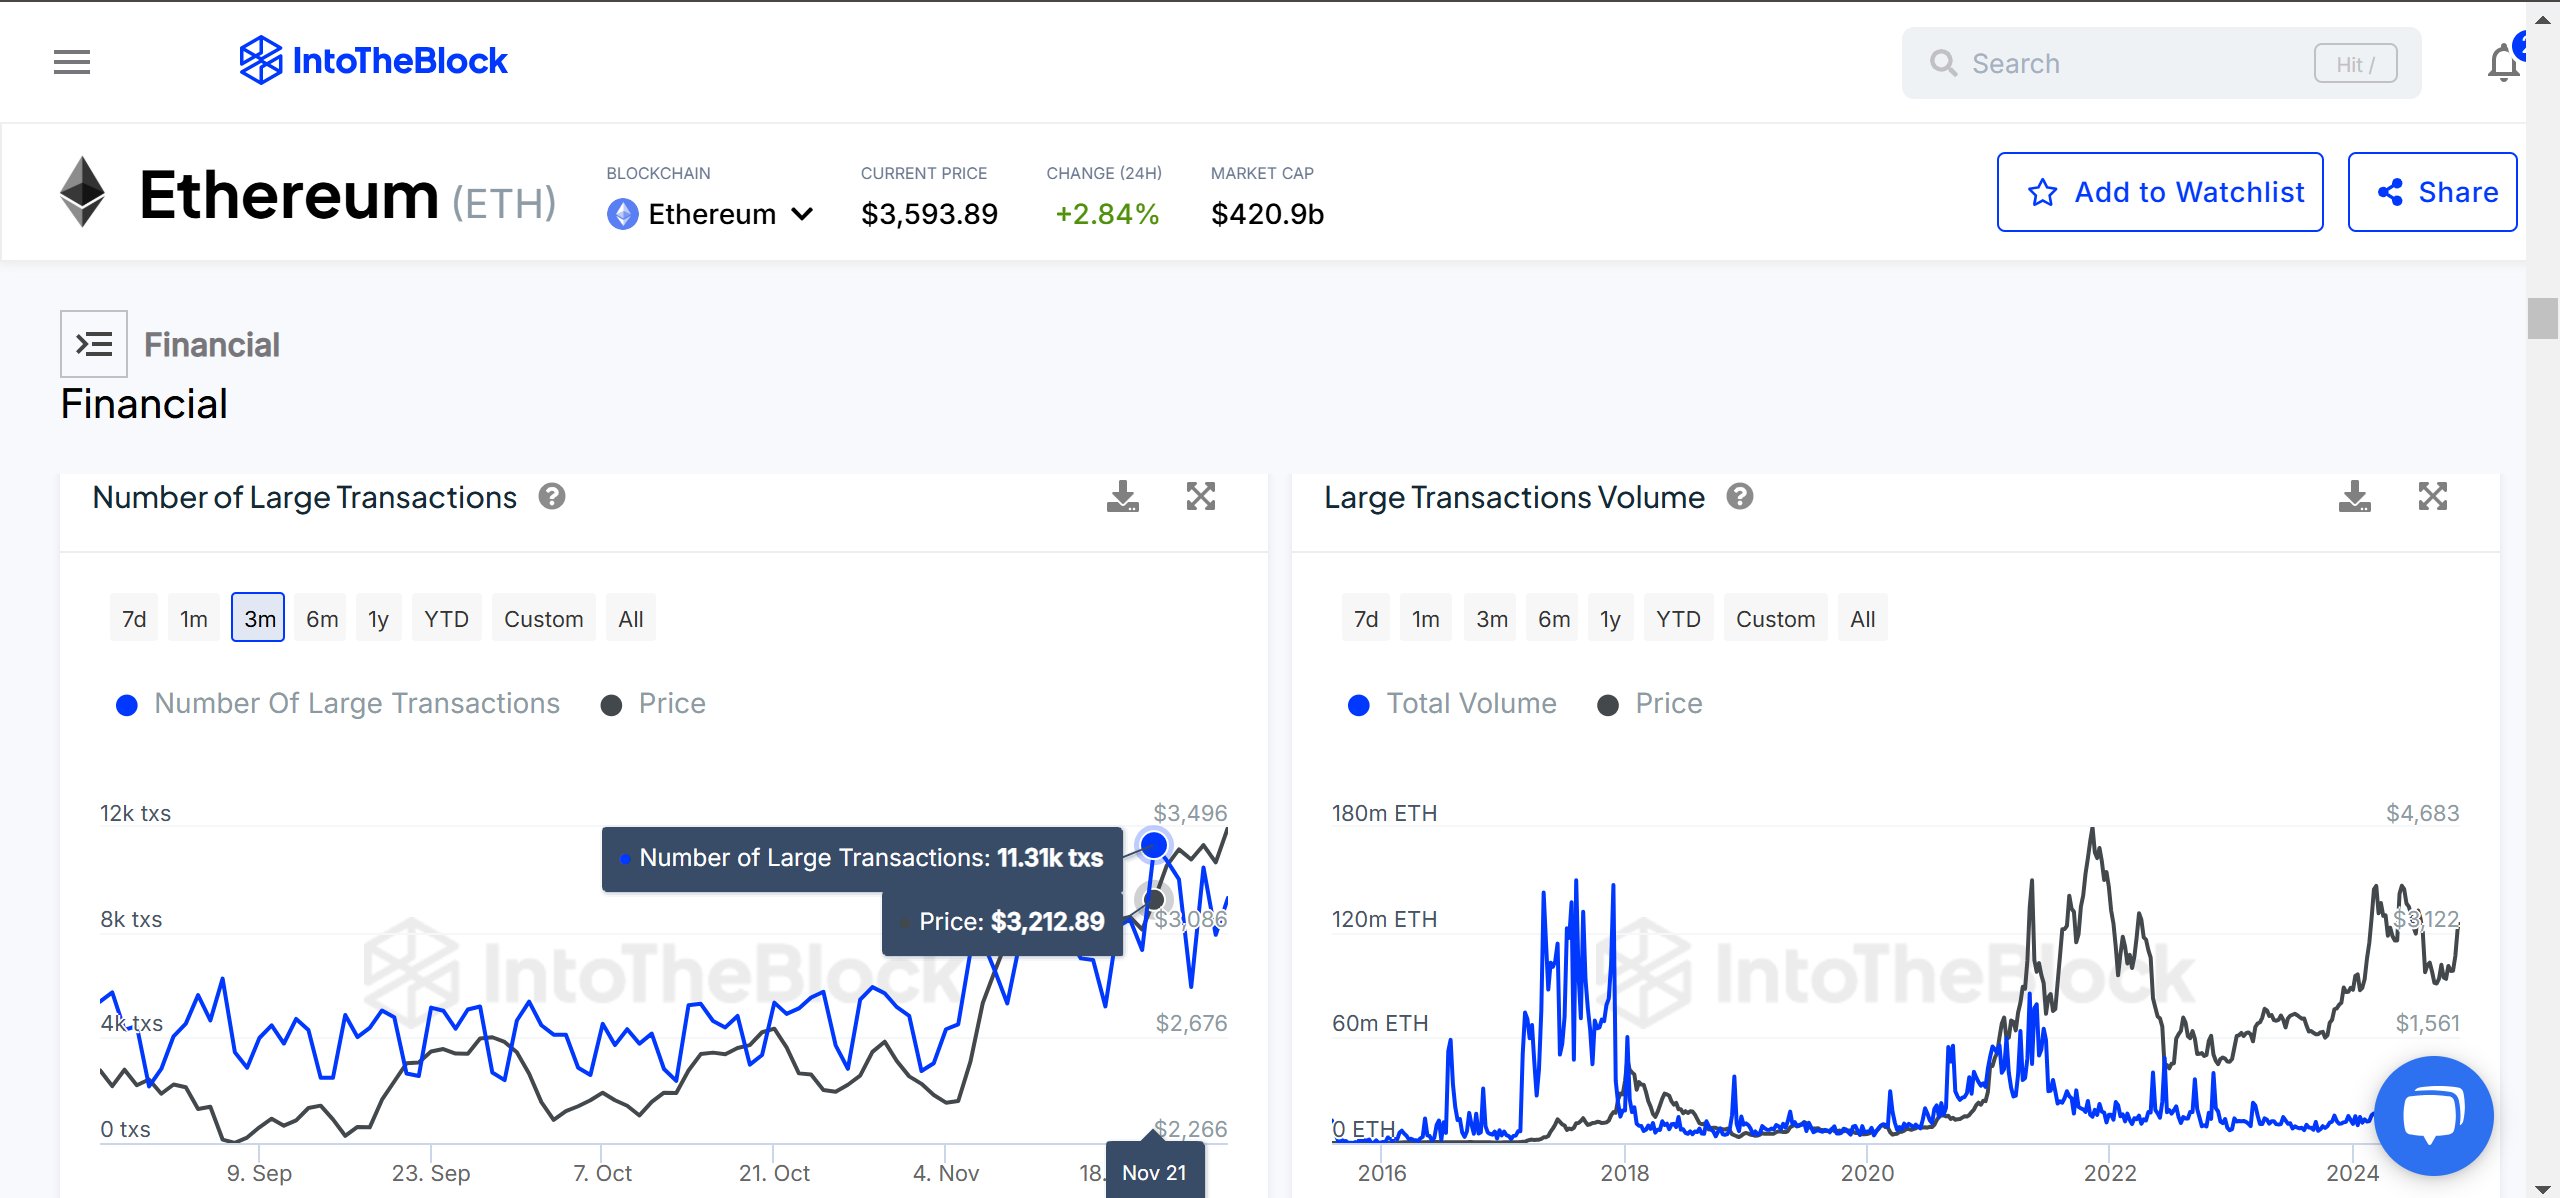Click the 'Hit /' shortcut hint

pyautogui.click(x=2355, y=64)
